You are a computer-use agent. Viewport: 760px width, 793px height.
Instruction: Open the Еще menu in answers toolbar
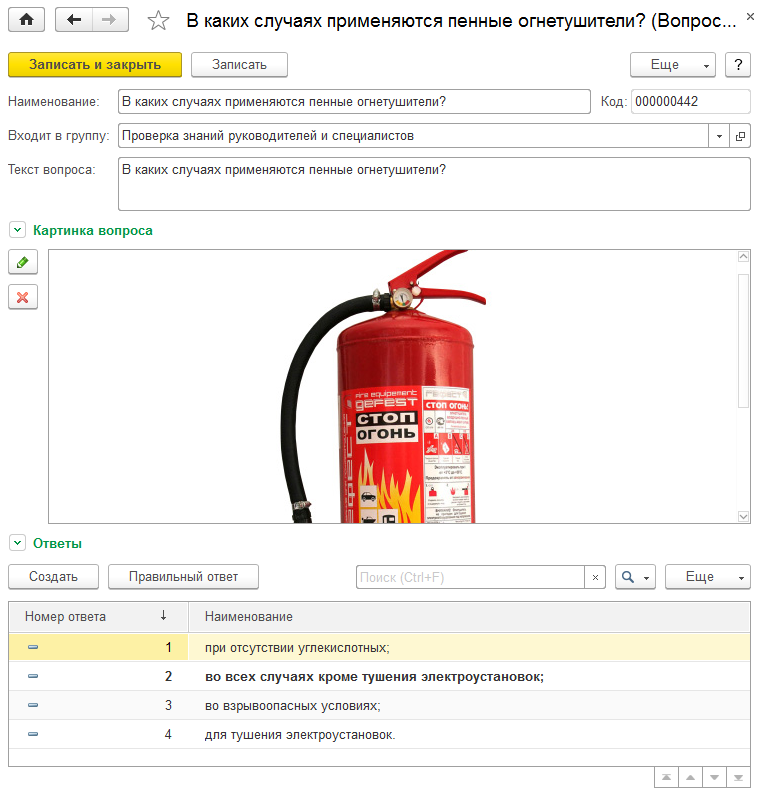coord(707,577)
